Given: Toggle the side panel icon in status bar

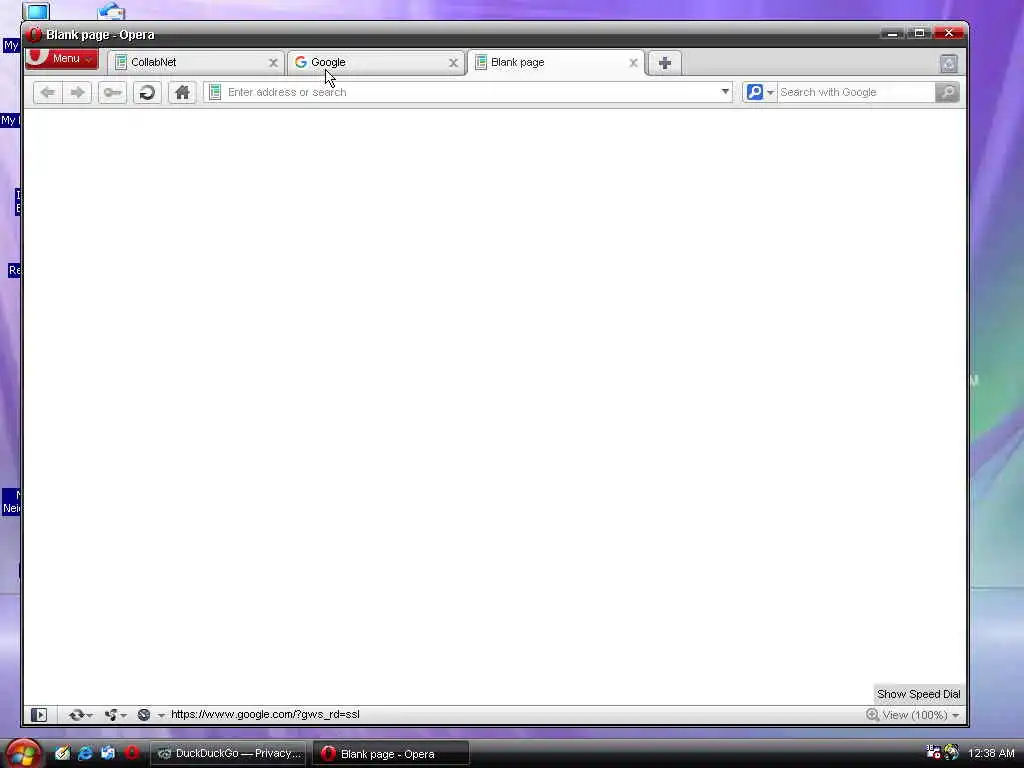Looking at the screenshot, I should coord(39,715).
